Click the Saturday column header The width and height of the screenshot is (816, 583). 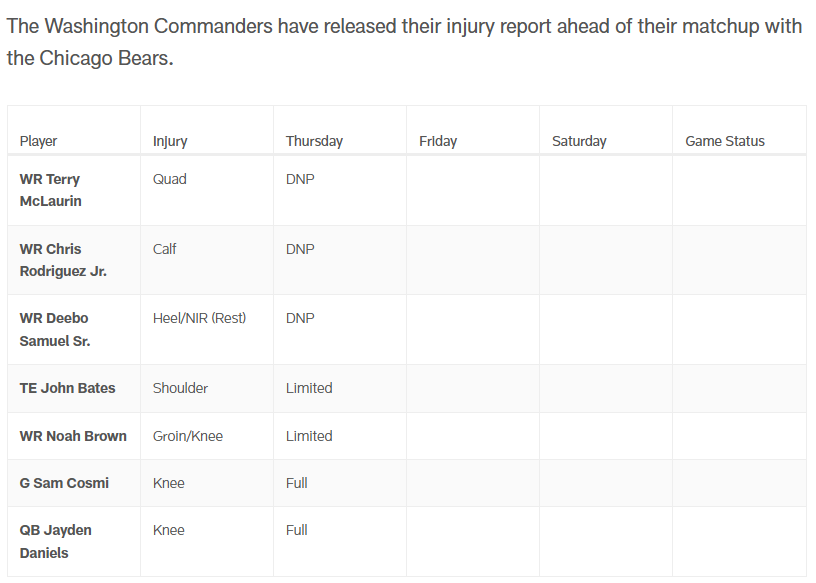click(579, 141)
